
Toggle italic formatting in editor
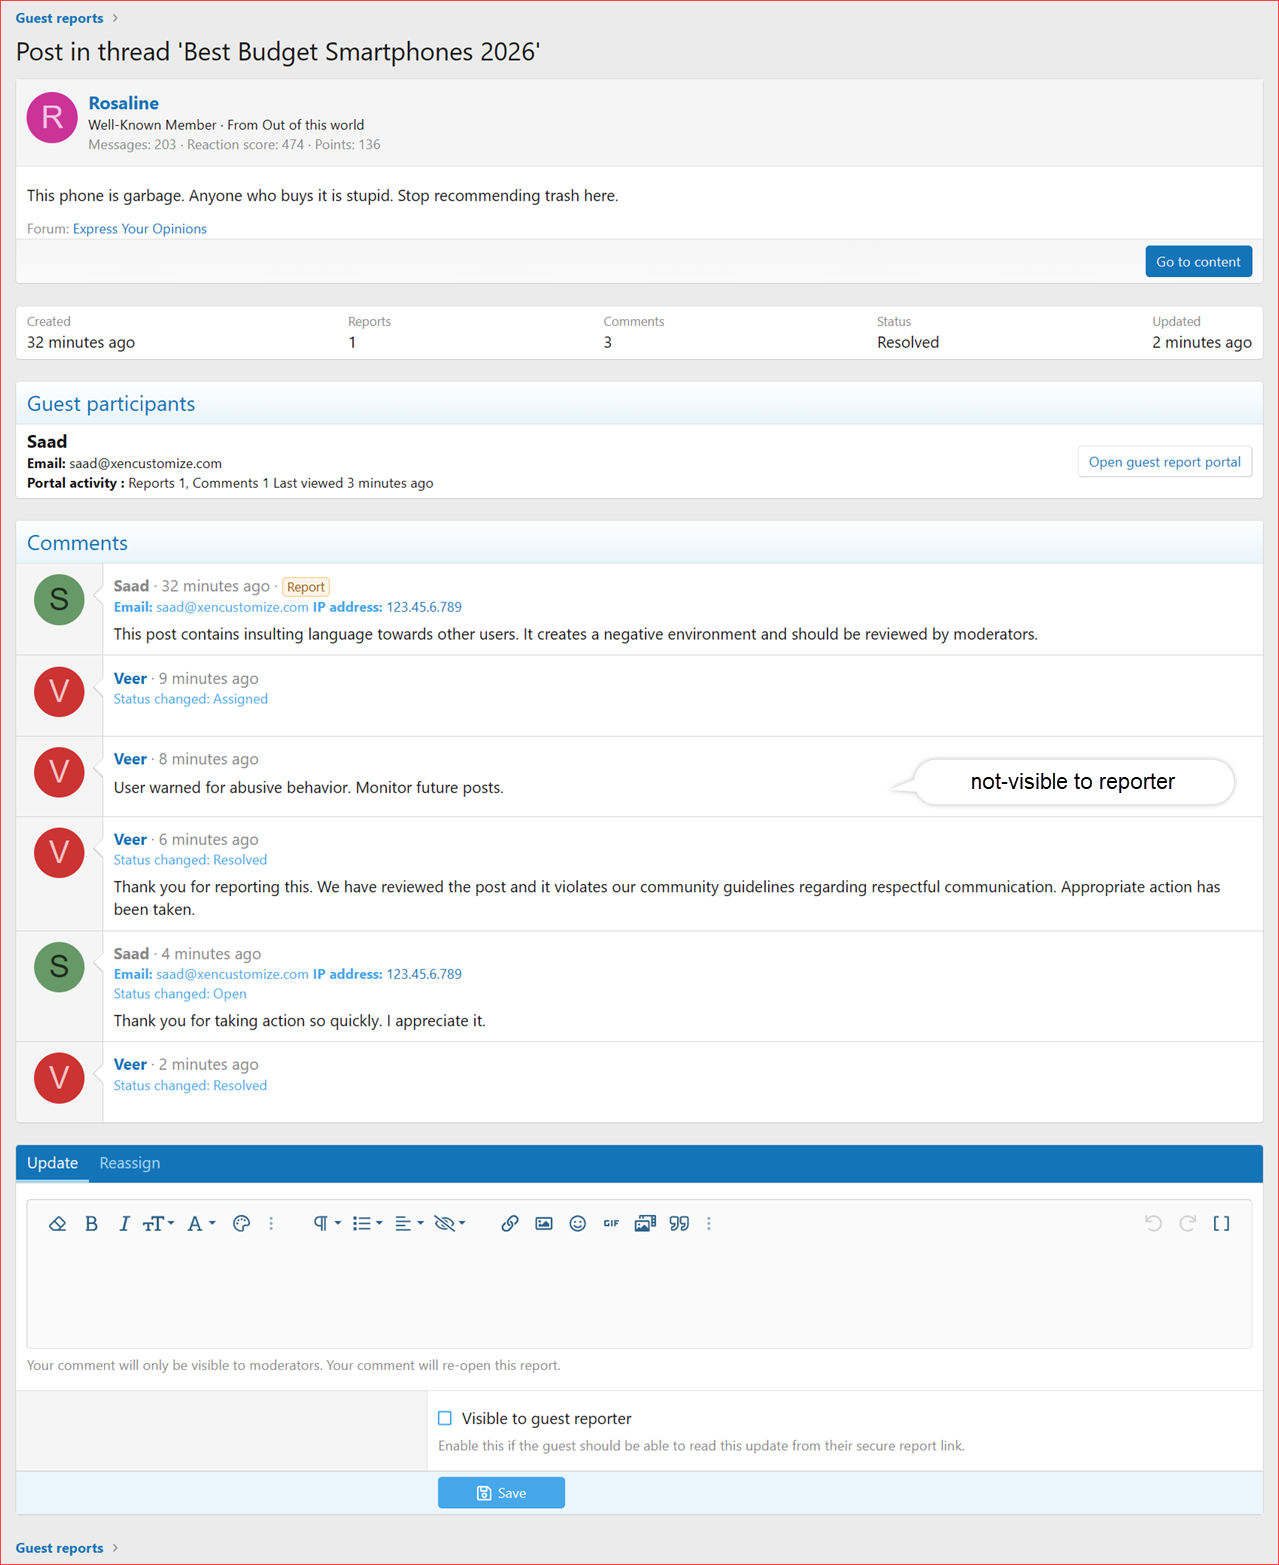(x=124, y=1223)
